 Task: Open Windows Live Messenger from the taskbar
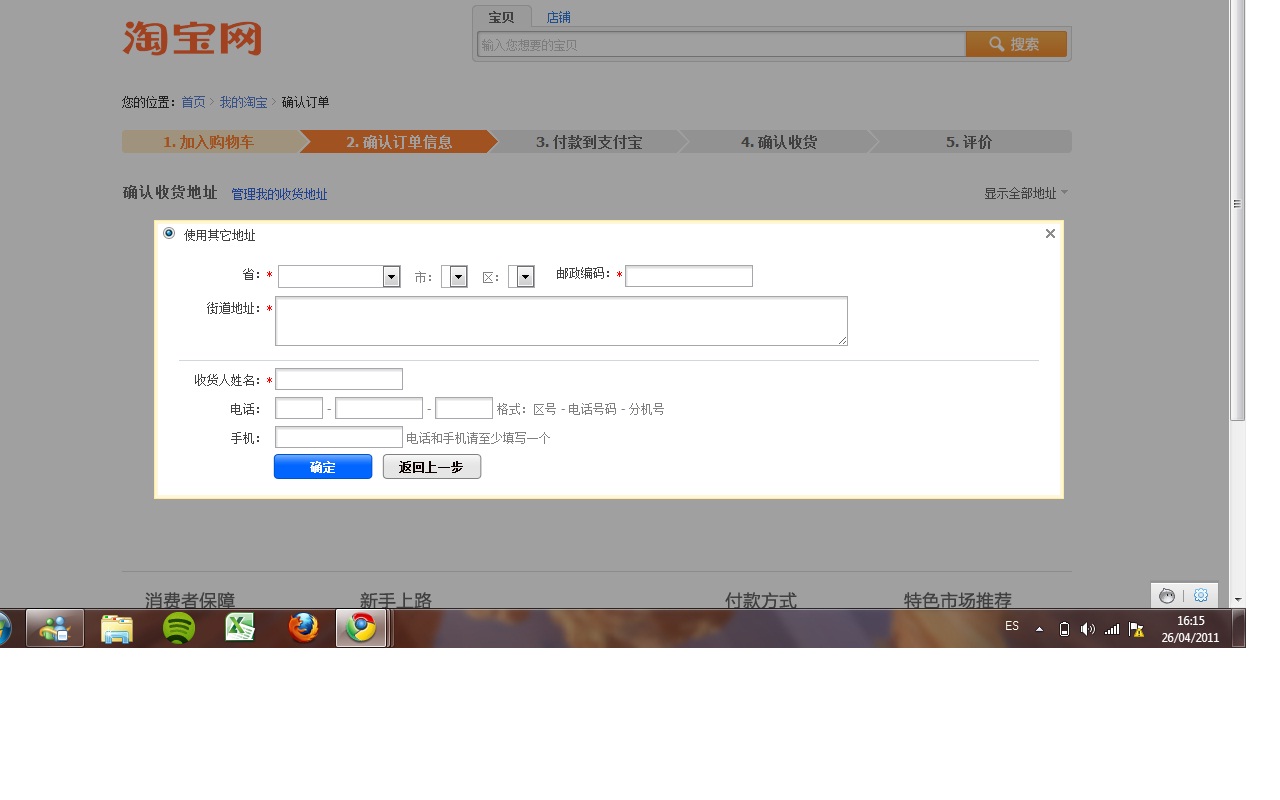tap(54, 628)
